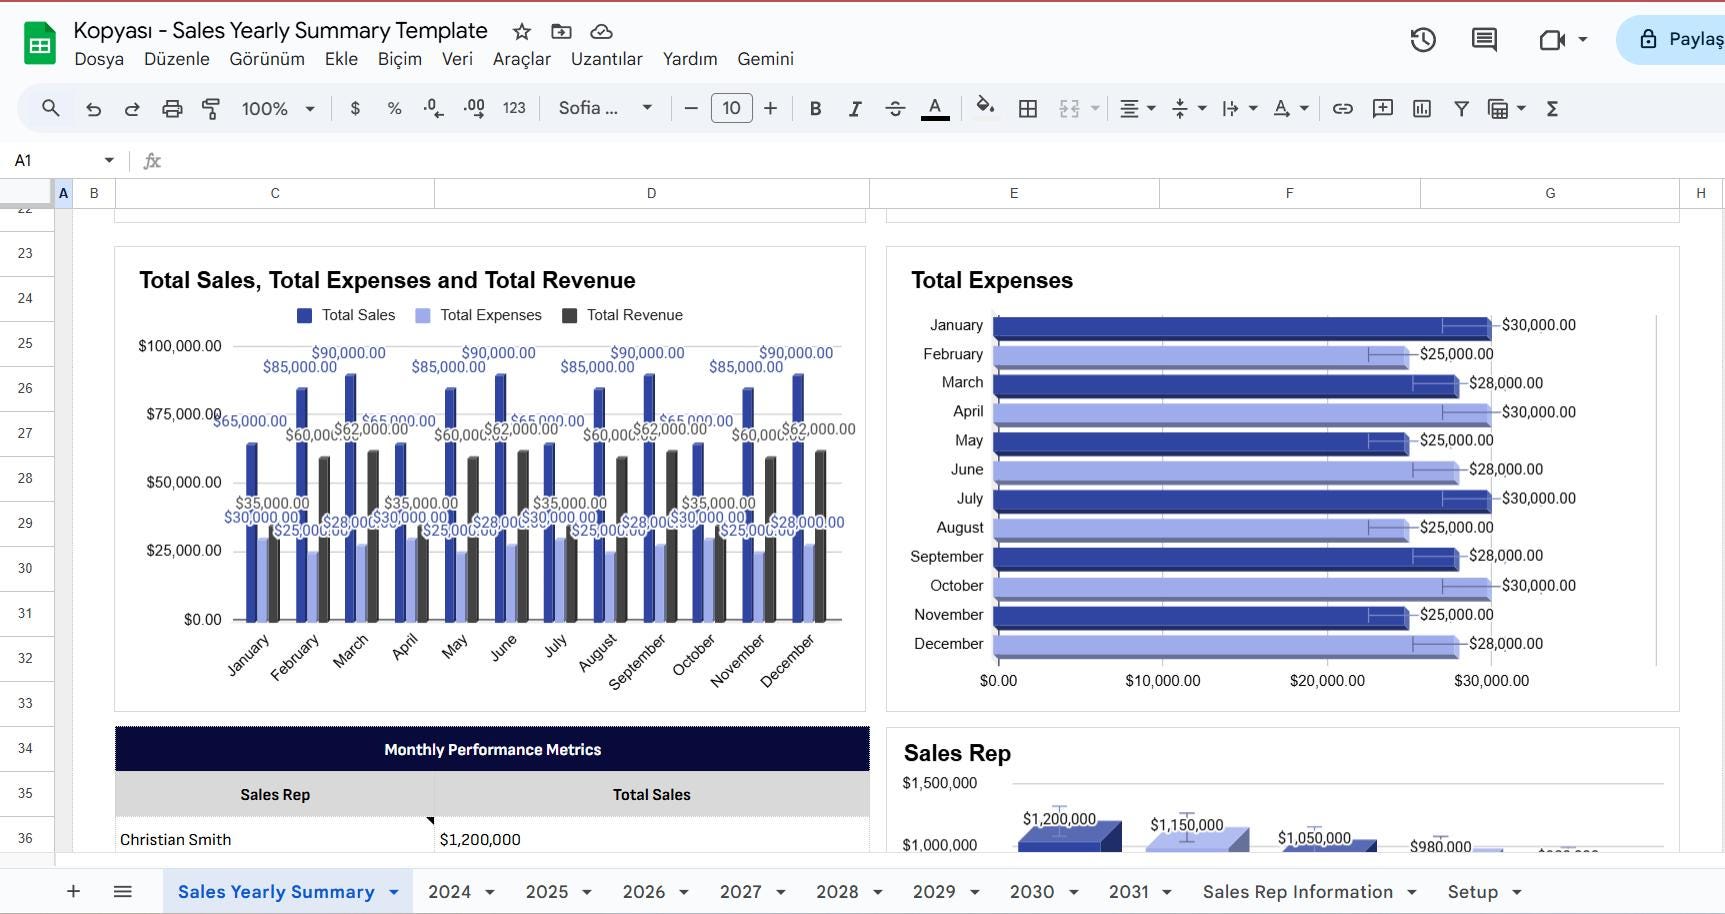Open more number formats 123 button

[x=514, y=109]
